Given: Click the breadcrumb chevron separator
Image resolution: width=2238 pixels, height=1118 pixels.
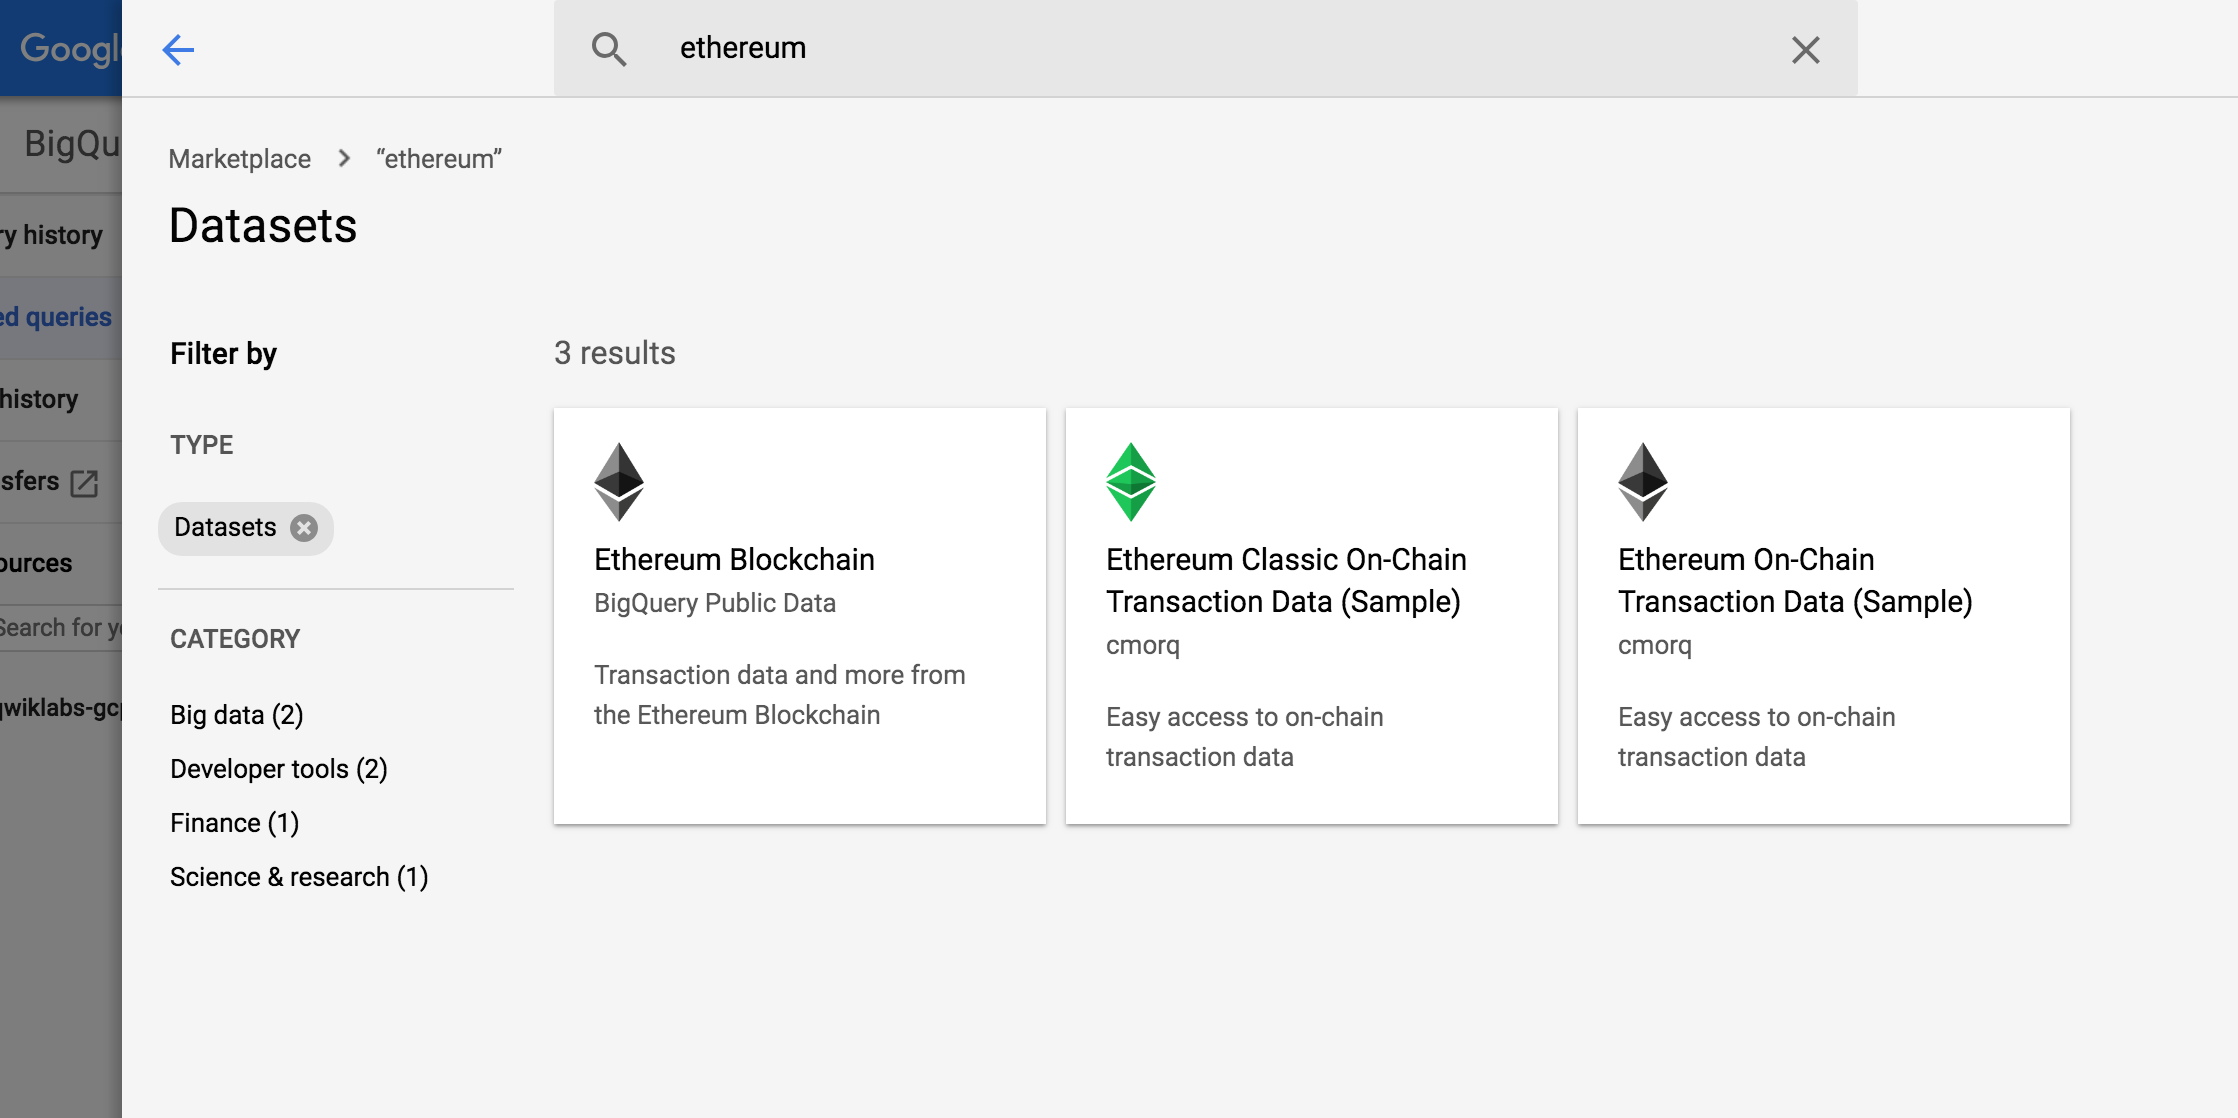Looking at the screenshot, I should [344, 159].
